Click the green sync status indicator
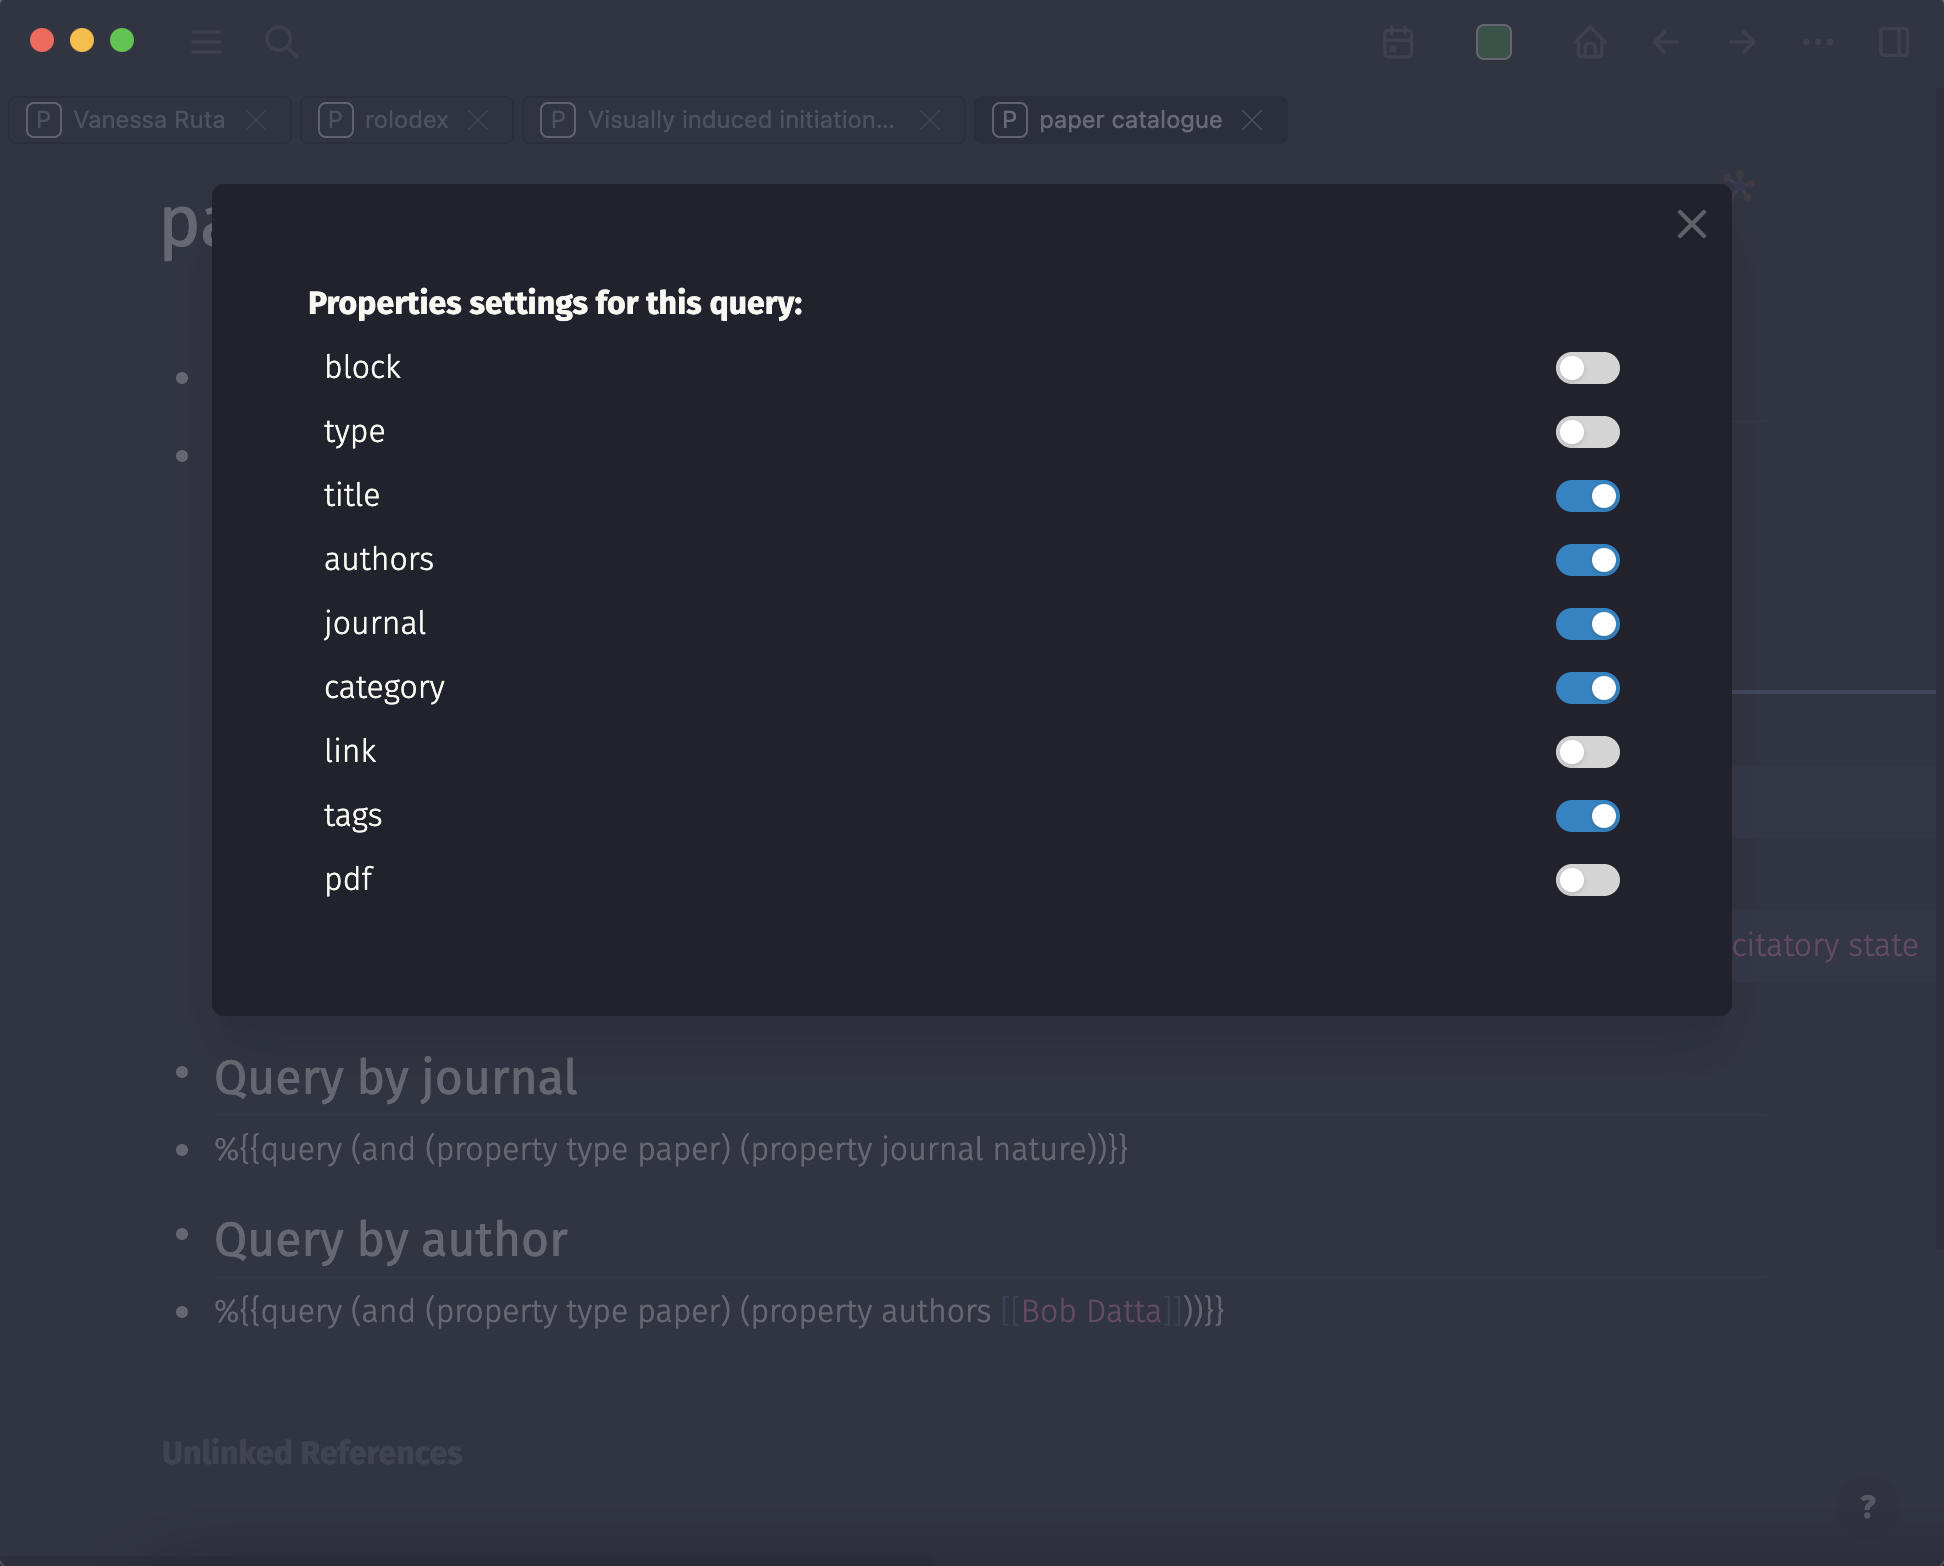Screen dimensions: 1944x1566 click(1494, 42)
